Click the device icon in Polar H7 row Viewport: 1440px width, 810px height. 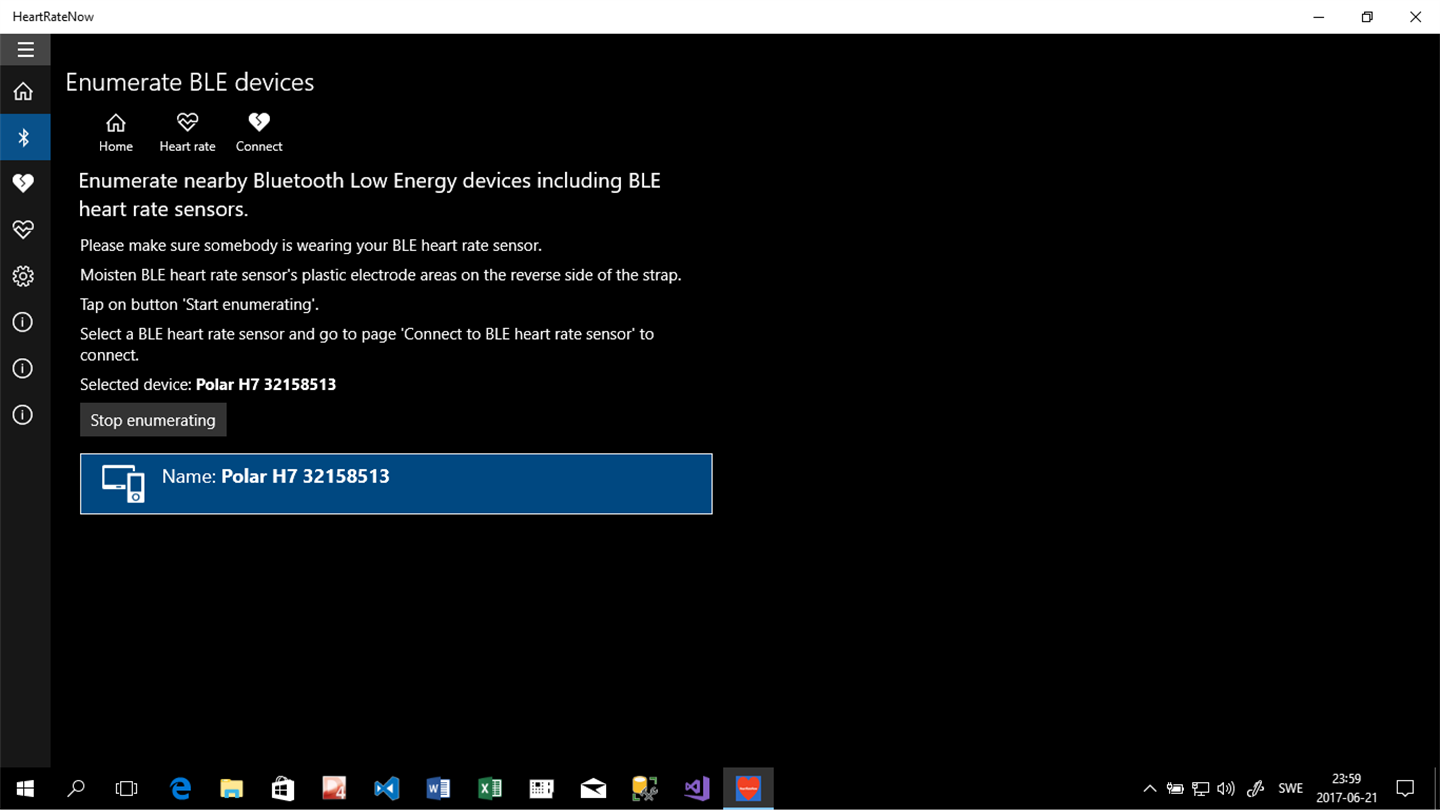pyautogui.click(x=124, y=483)
